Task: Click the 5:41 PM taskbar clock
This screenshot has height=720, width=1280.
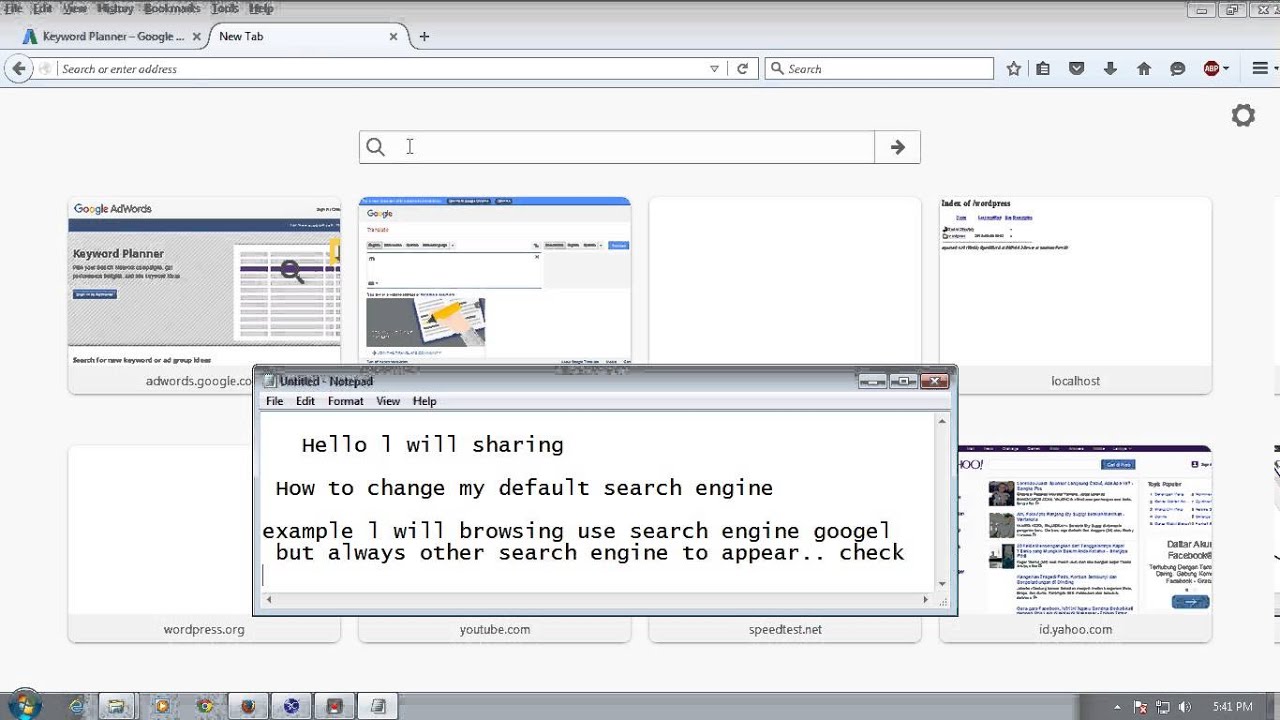Action: click(1232, 707)
